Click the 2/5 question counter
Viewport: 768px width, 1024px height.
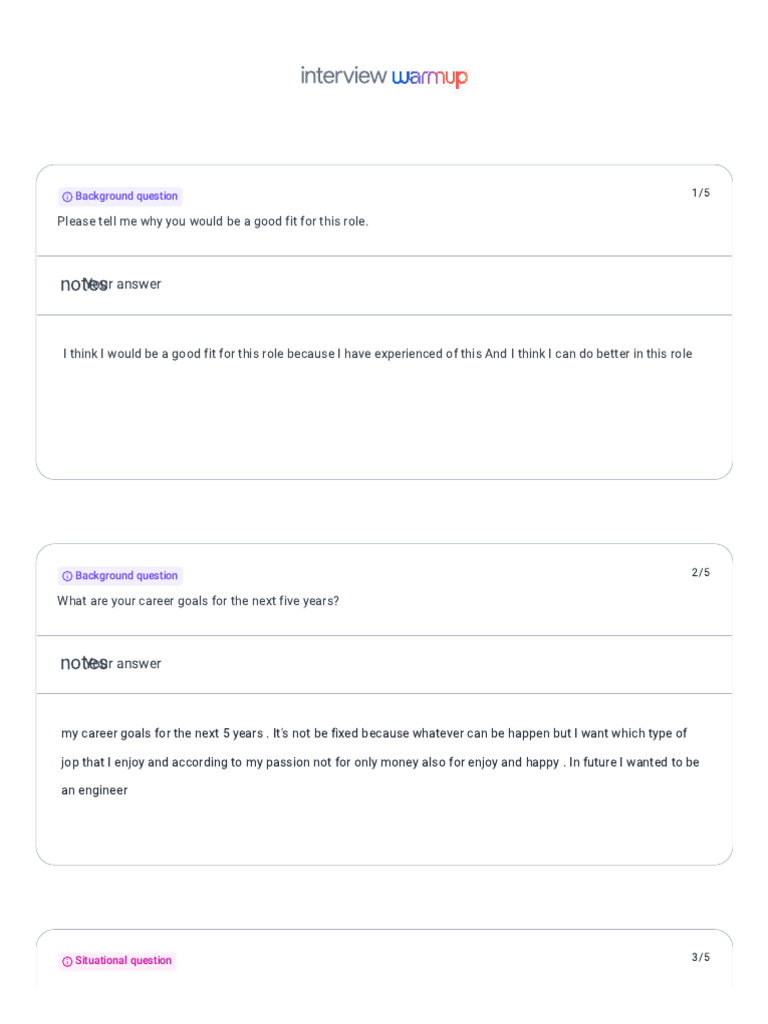[x=700, y=573]
